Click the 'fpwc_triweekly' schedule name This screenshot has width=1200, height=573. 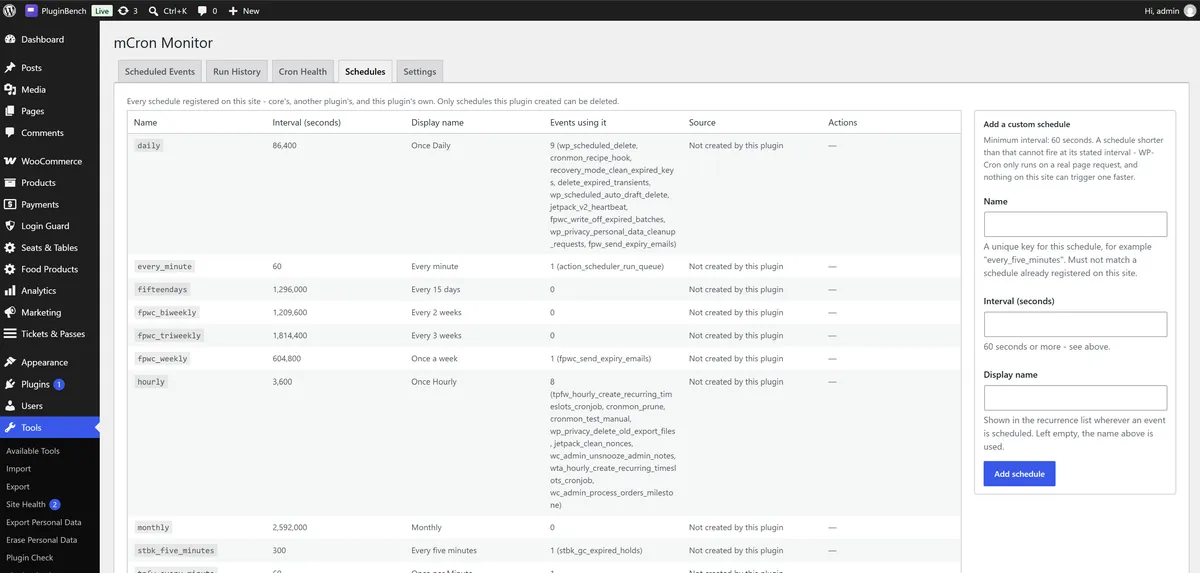tap(170, 336)
